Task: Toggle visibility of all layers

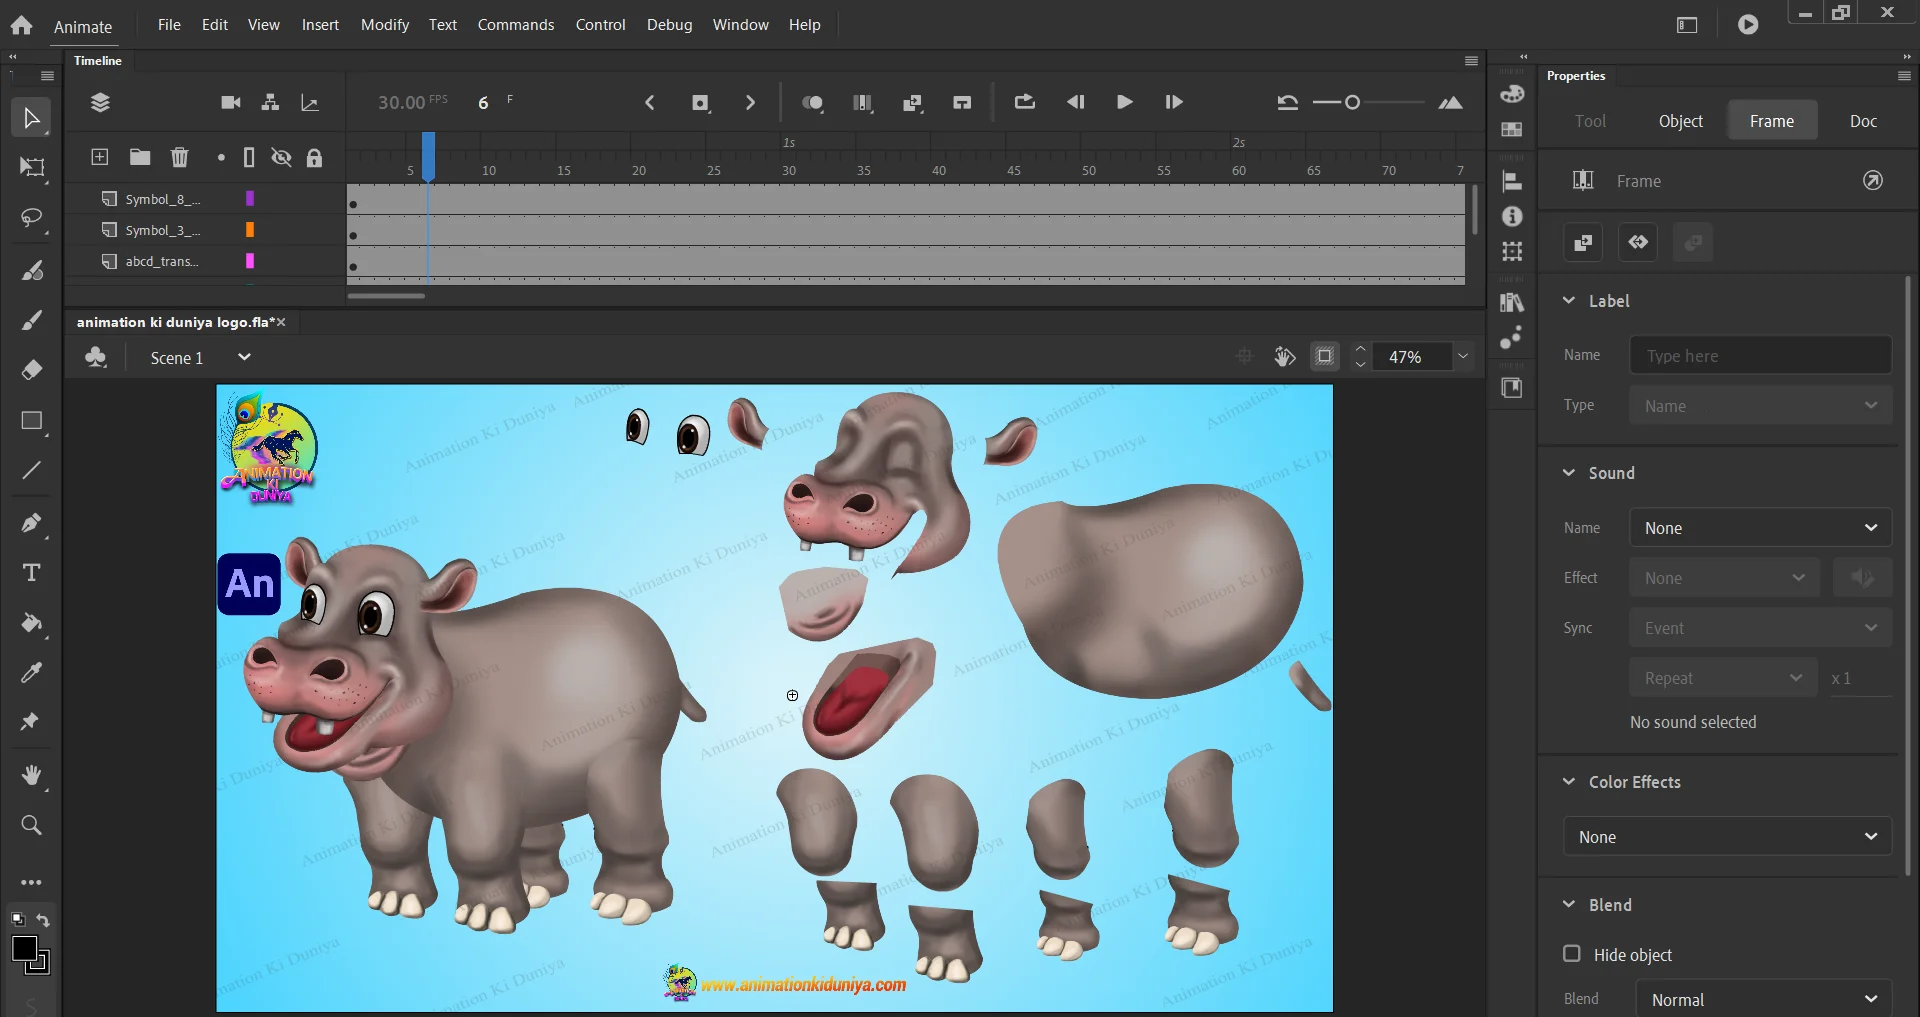Action: 281,157
